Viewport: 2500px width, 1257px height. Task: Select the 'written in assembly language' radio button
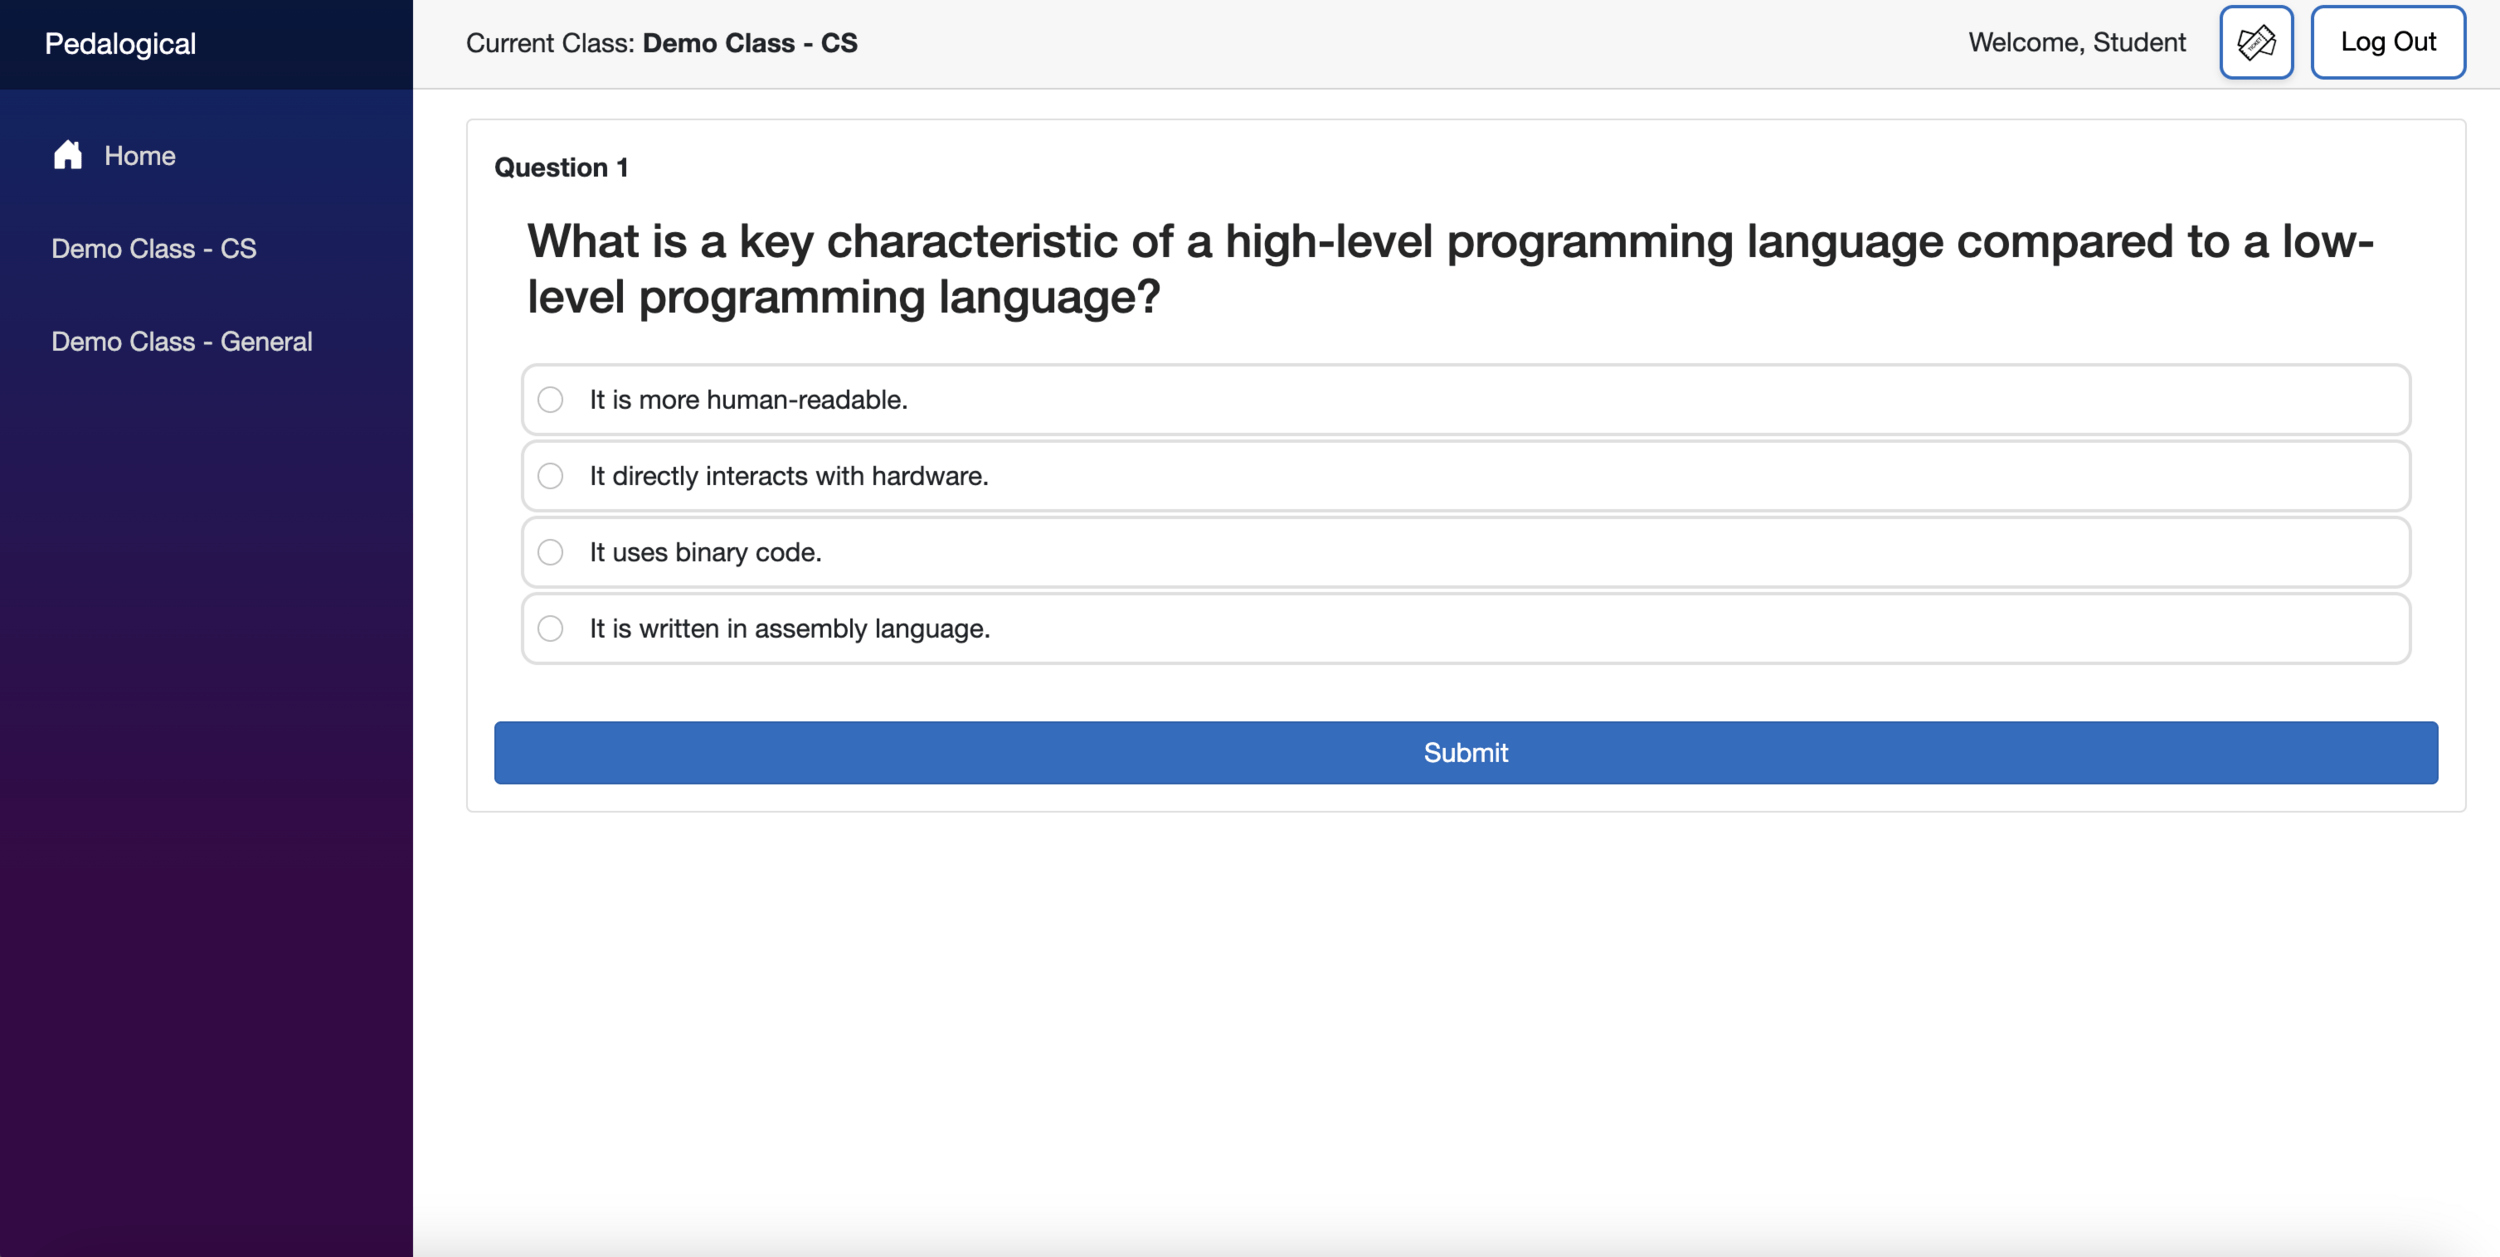[550, 628]
